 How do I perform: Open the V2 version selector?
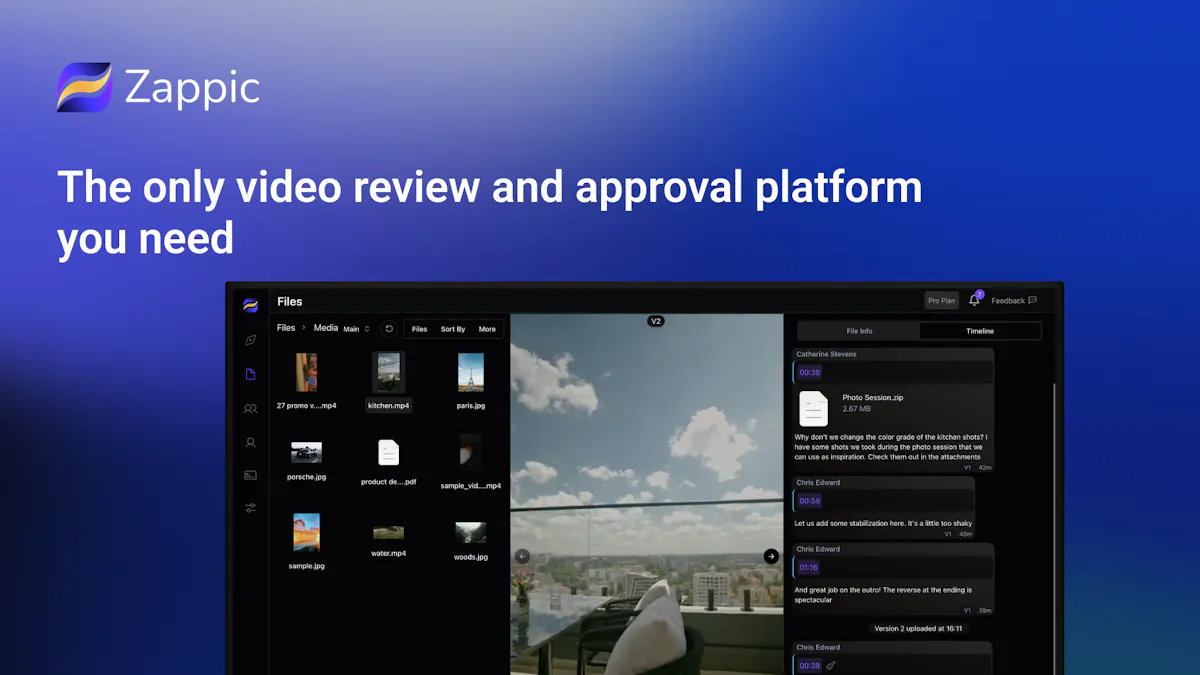[x=656, y=321]
